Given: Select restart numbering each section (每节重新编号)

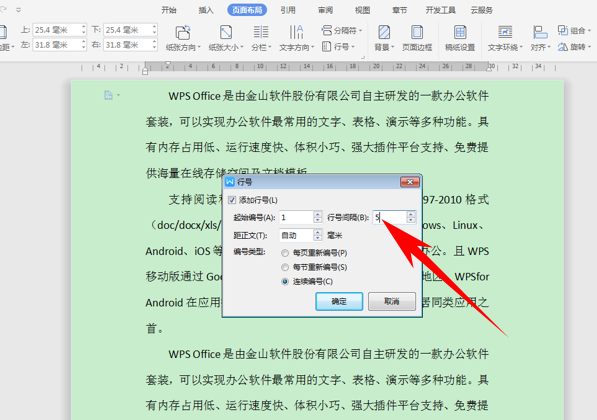Looking at the screenshot, I should coord(285,267).
